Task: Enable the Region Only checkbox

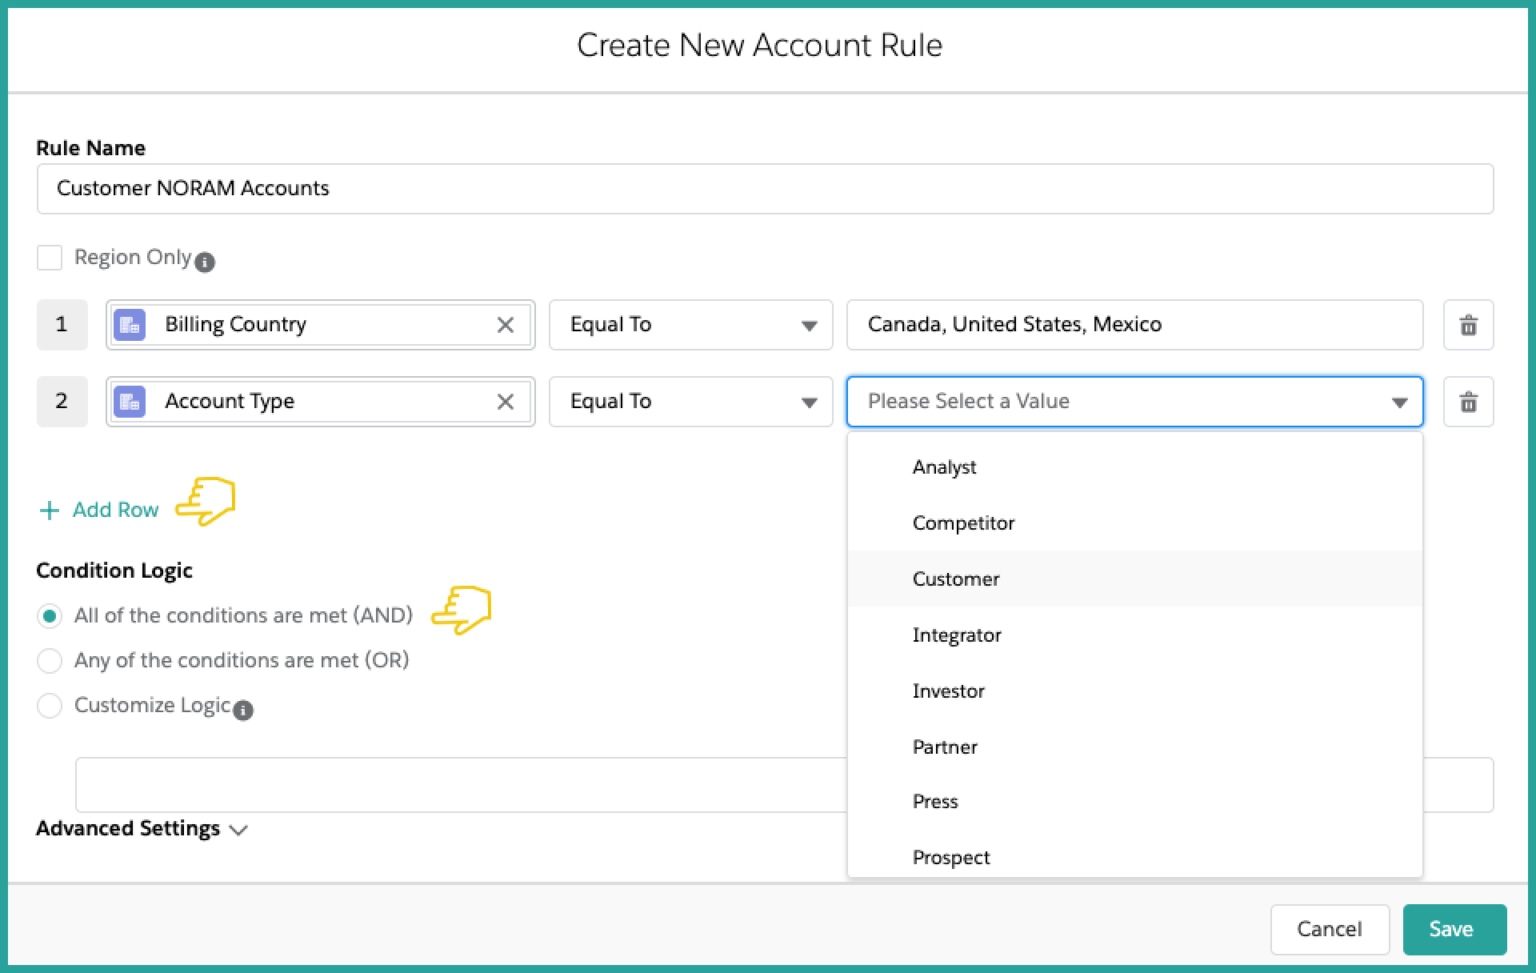Action: [49, 258]
